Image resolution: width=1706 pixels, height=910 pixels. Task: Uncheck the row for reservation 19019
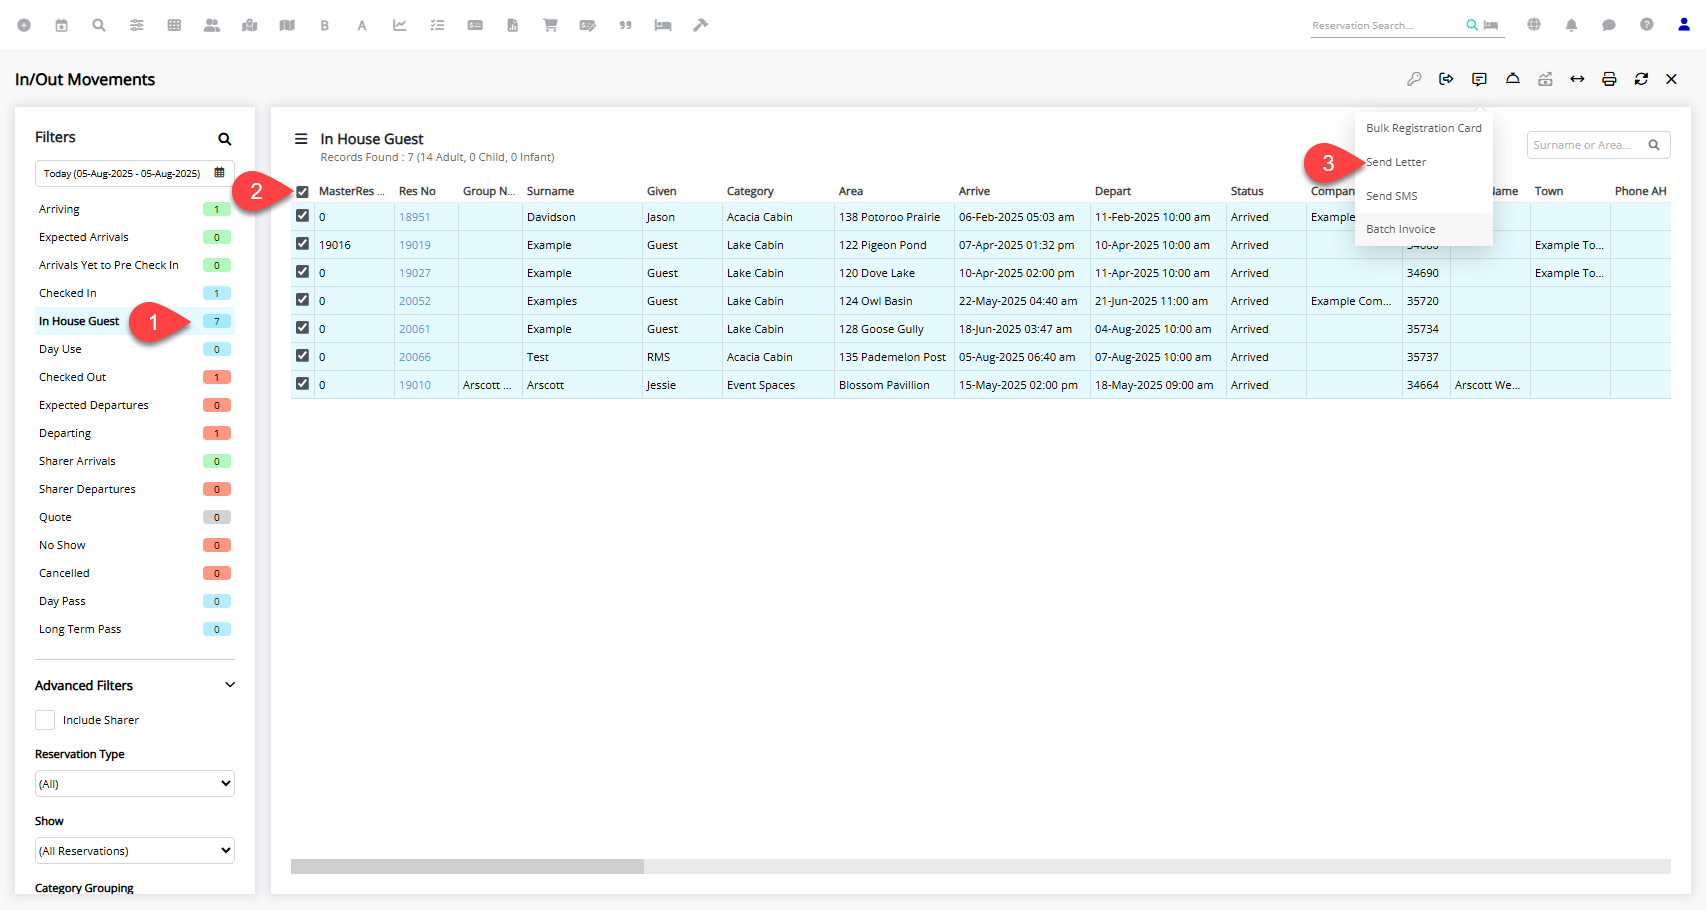coord(302,244)
